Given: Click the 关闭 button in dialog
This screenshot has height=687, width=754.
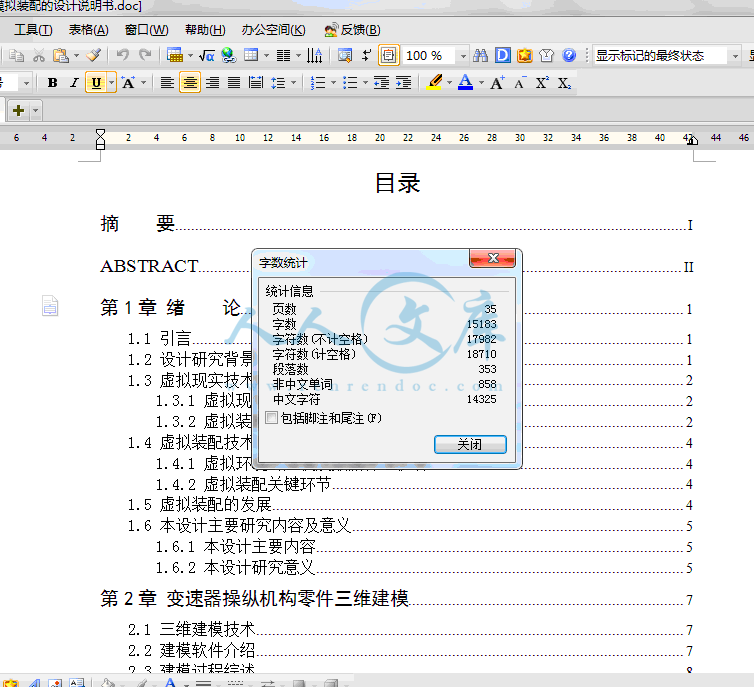Looking at the screenshot, I should click(470, 444).
